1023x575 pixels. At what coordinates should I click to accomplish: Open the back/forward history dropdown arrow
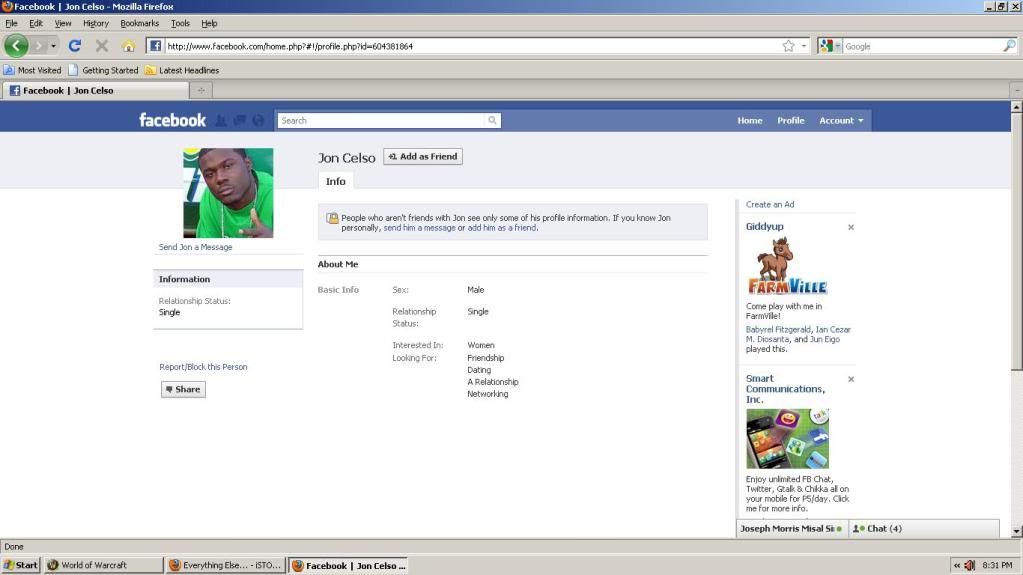53,46
